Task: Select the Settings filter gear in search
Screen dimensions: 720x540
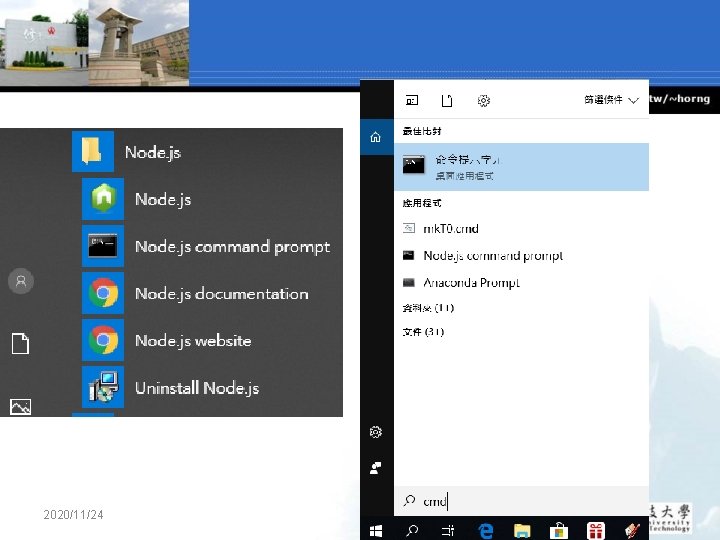Action: coord(484,100)
